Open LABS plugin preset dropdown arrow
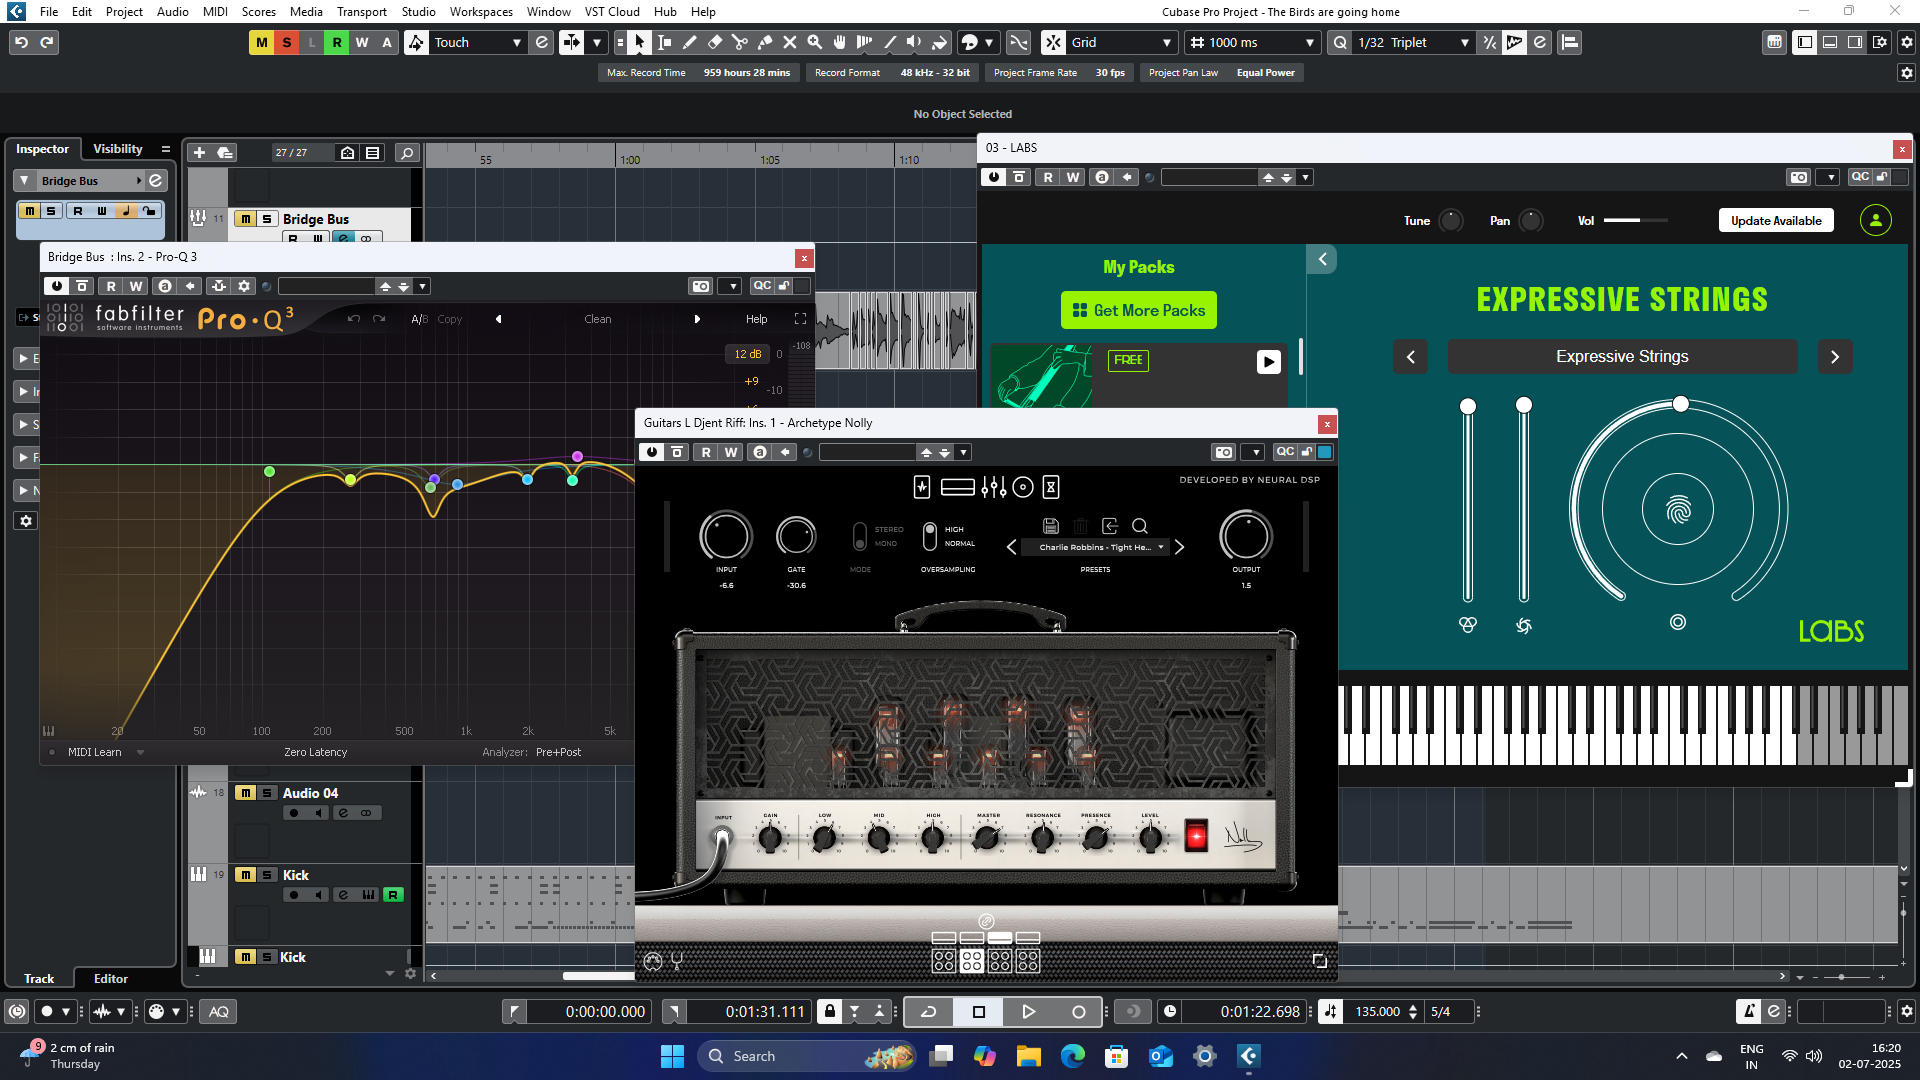 coord(1305,177)
